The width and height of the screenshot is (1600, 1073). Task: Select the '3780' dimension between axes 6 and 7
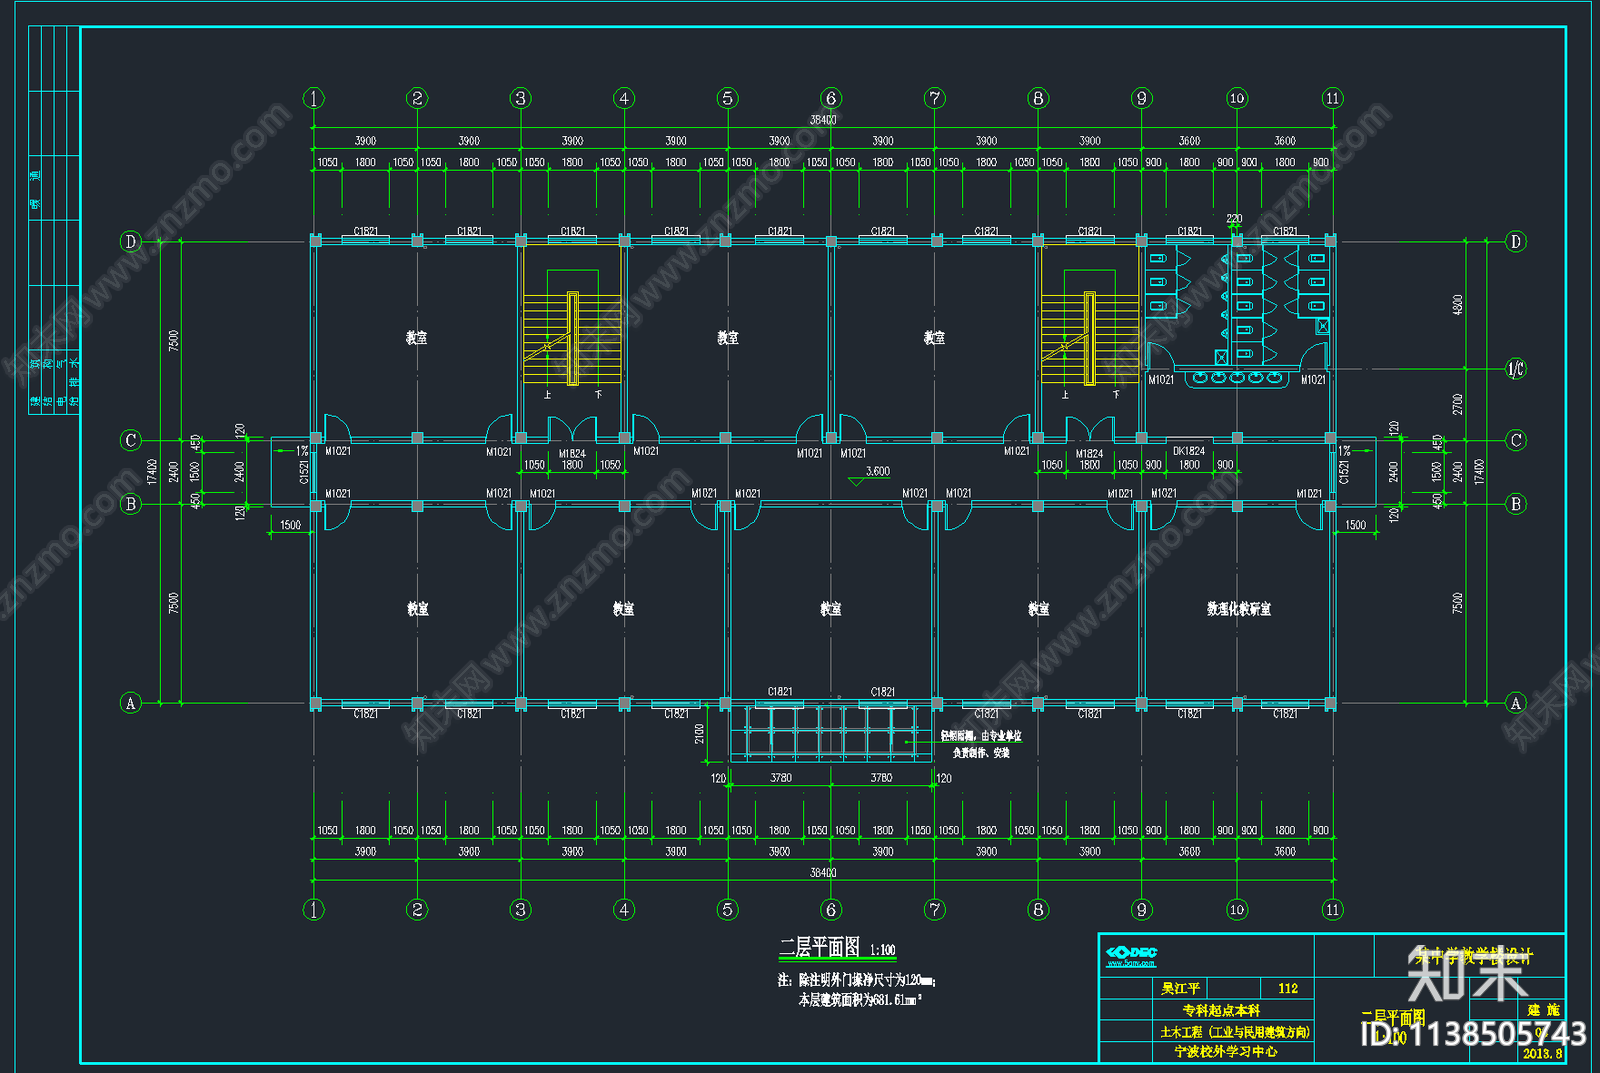881,777
